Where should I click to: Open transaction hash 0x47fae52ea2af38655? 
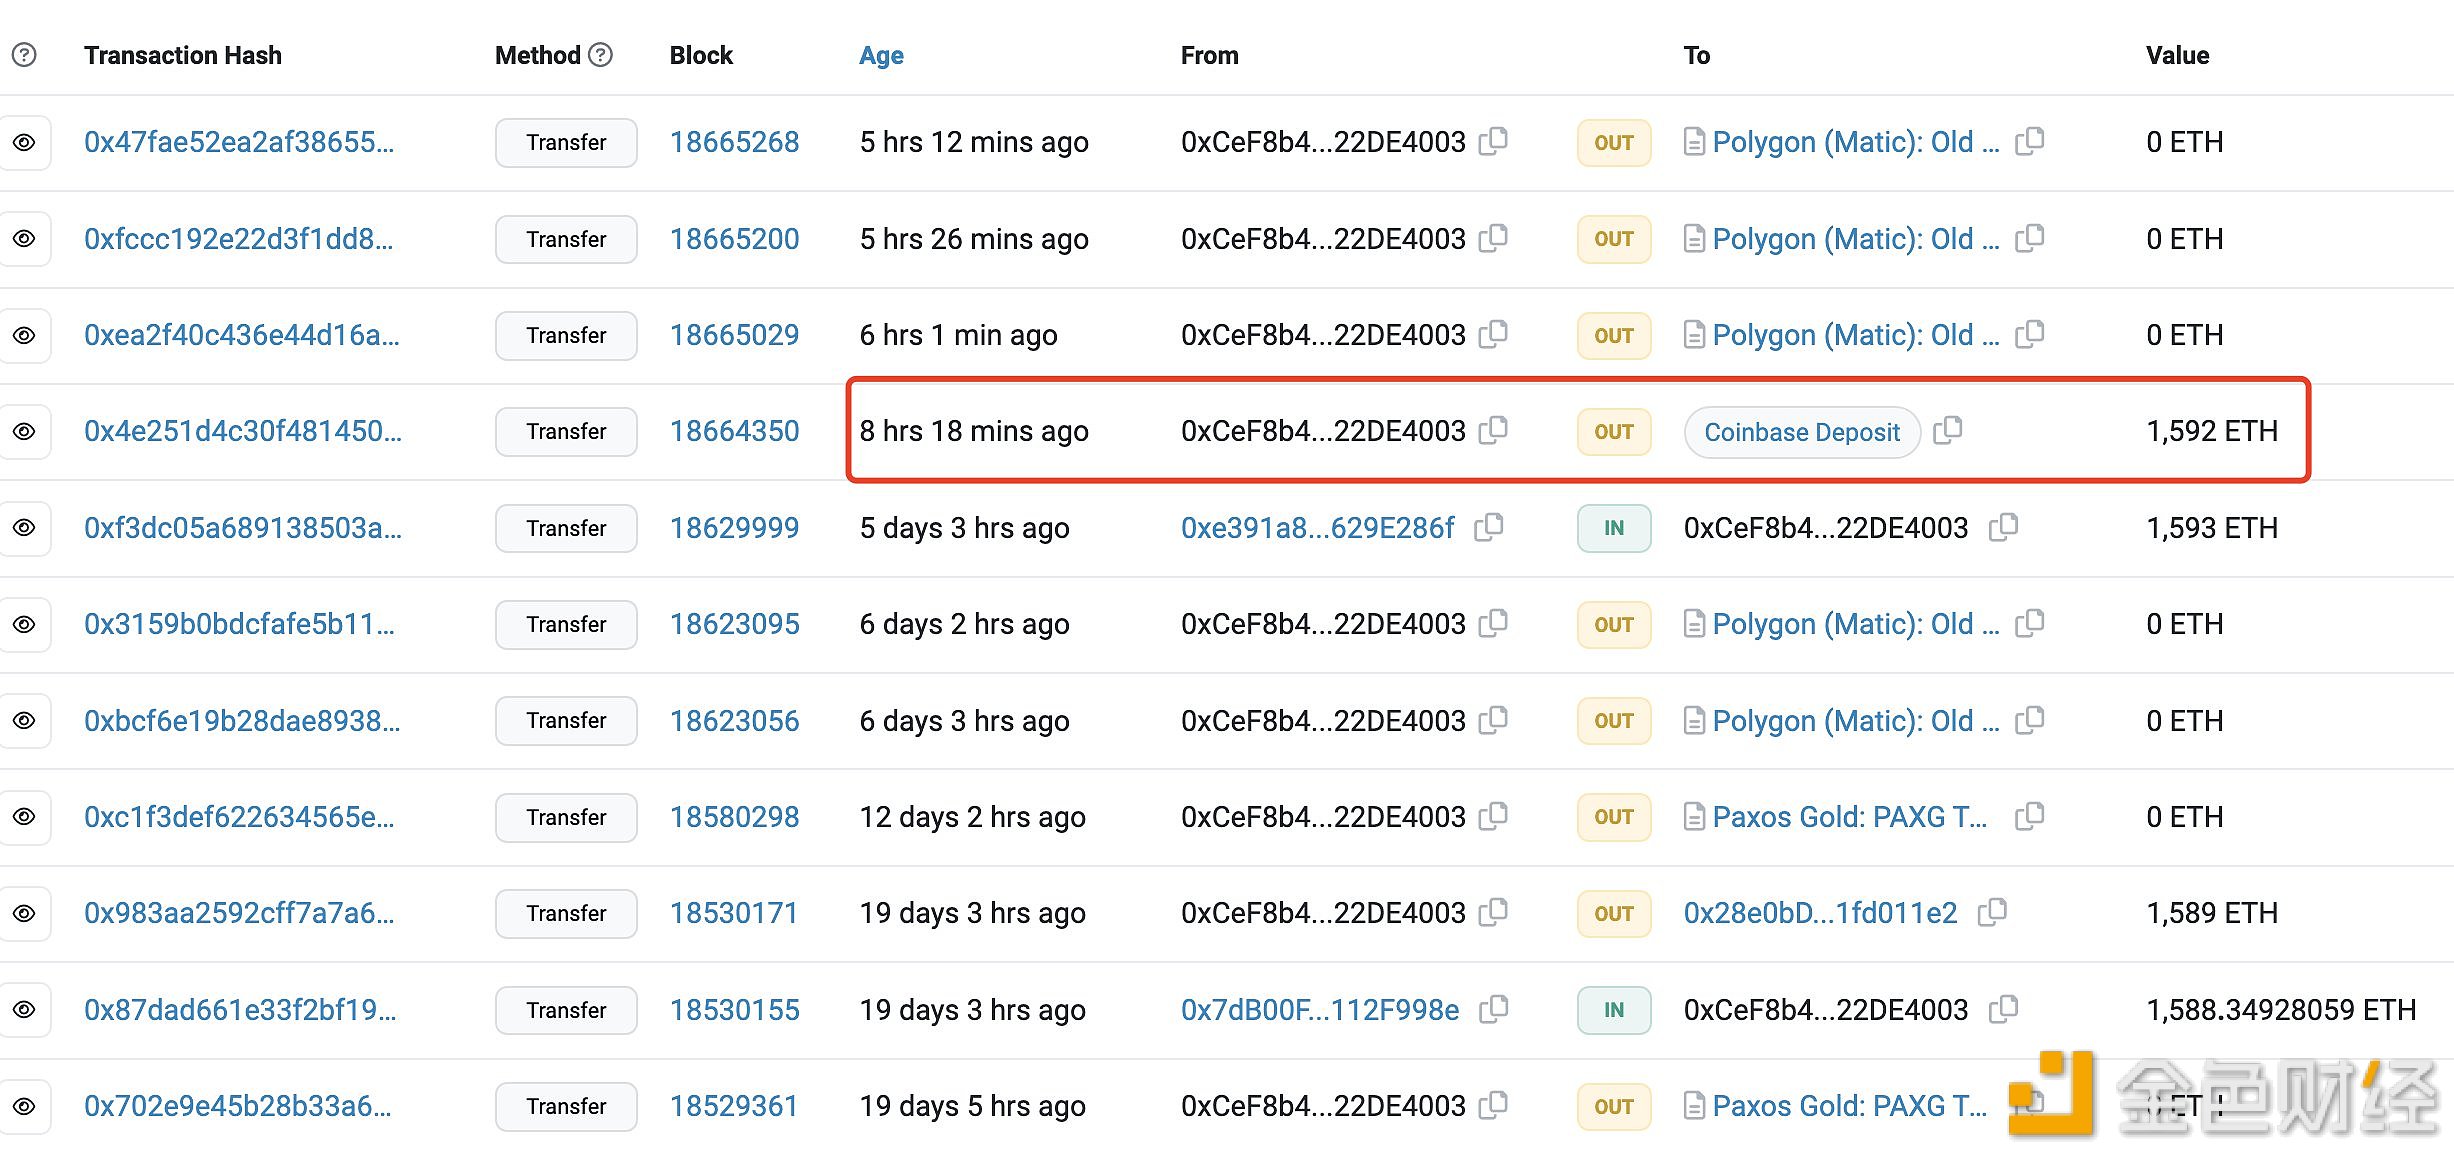(239, 142)
